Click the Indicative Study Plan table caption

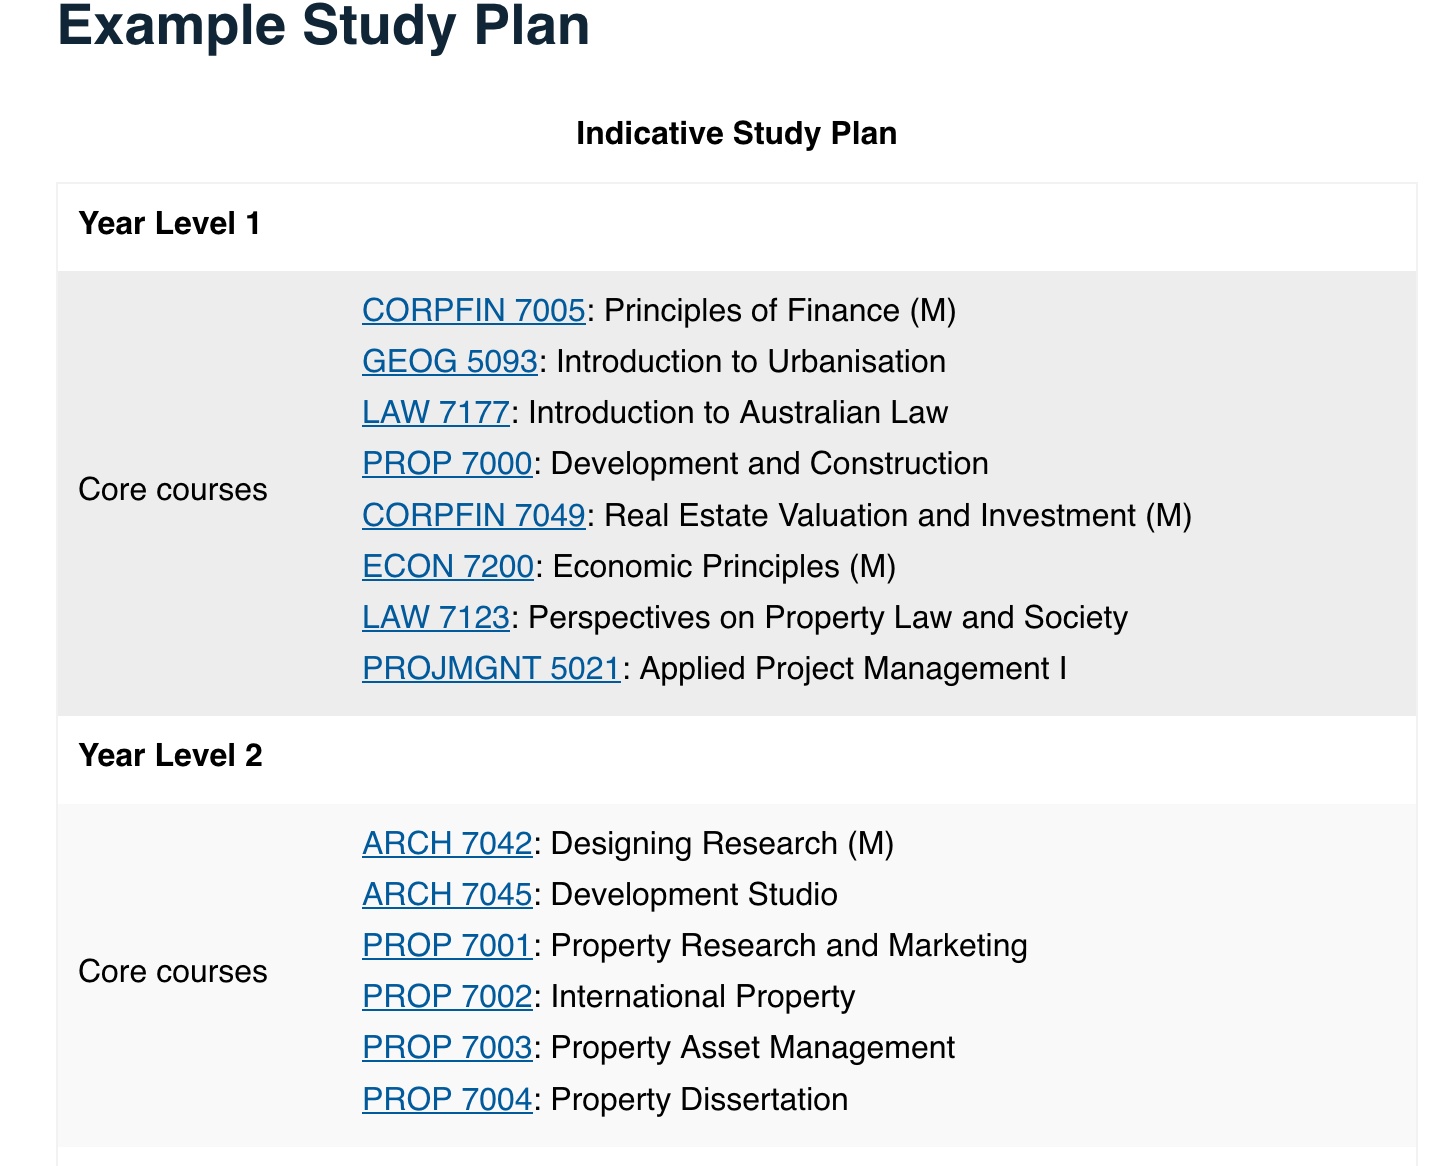point(737,134)
